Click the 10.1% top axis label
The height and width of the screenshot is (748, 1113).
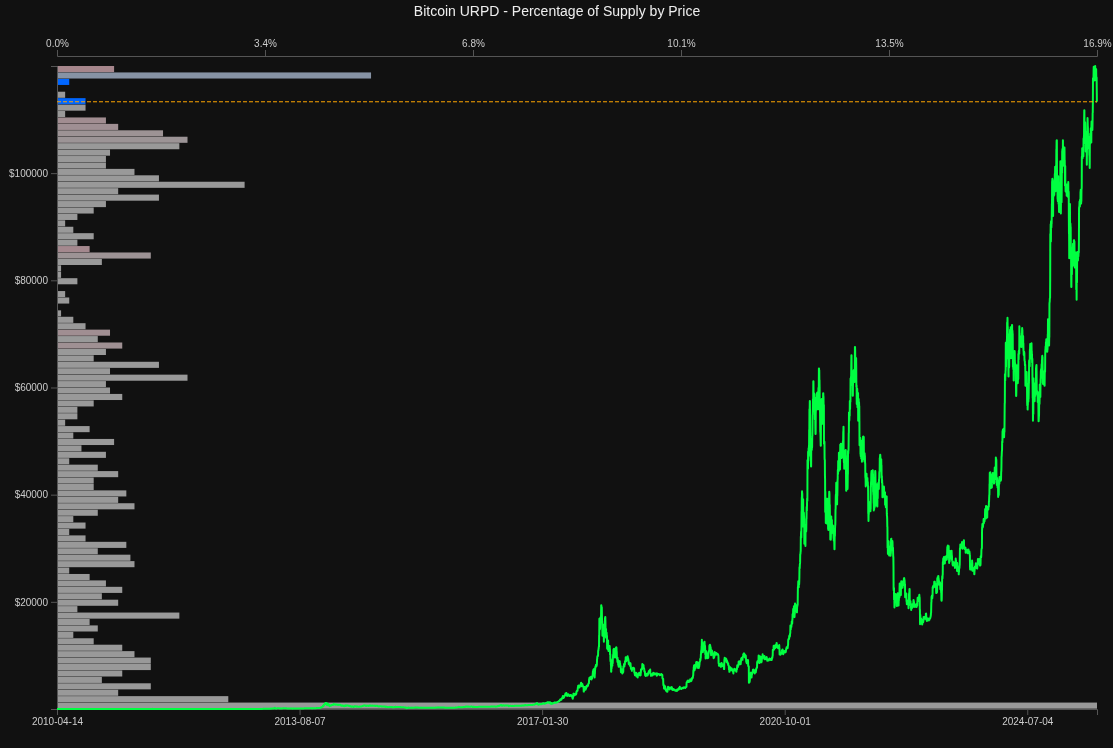(x=681, y=43)
